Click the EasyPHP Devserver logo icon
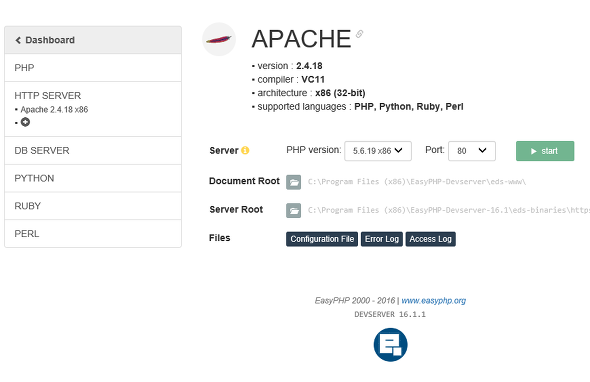This screenshot has height=382, width=590. pyautogui.click(x=390, y=345)
